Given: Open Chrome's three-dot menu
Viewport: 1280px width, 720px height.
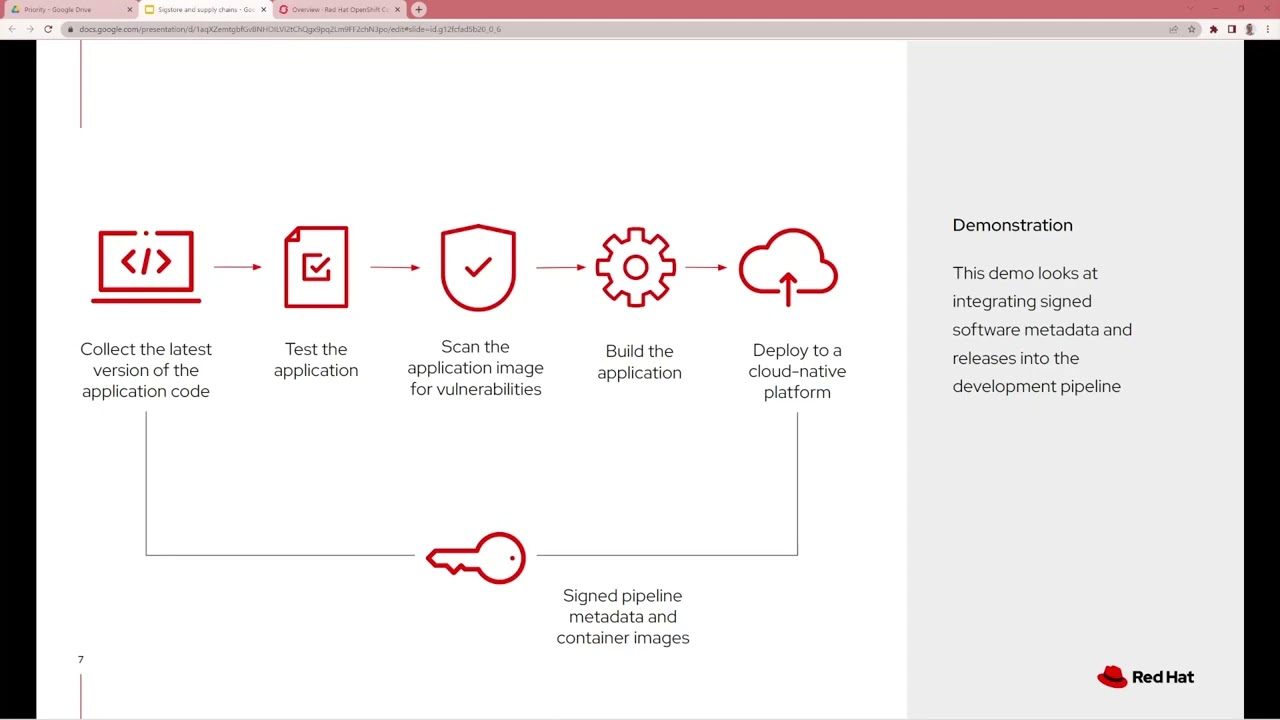Looking at the screenshot, I should click(x=1268, y=29).
